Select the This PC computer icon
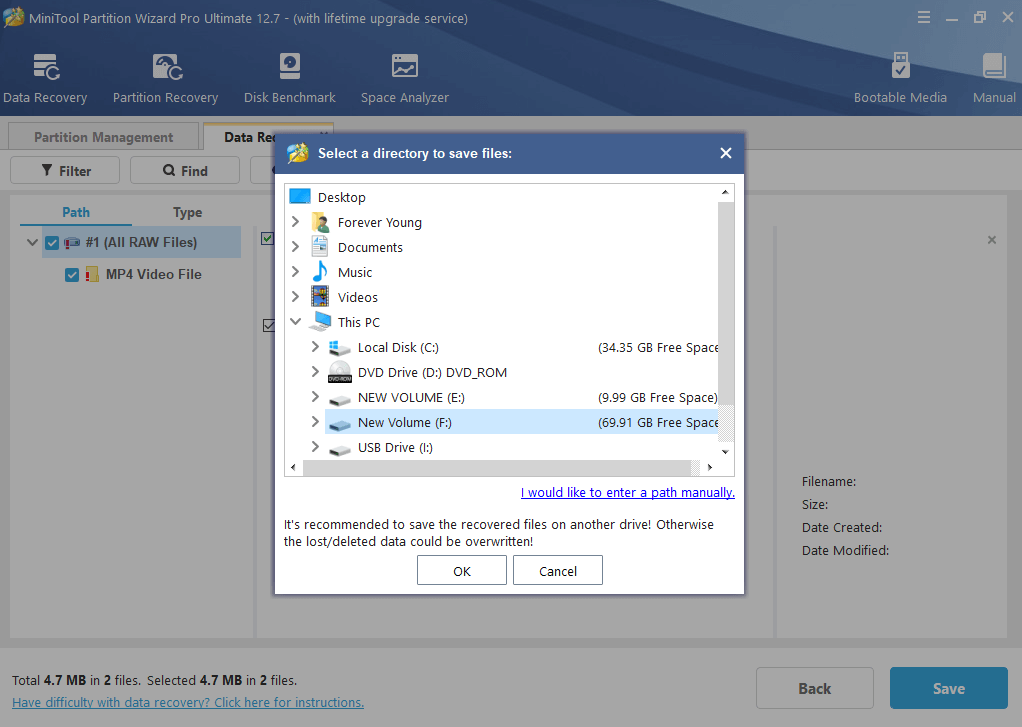This screenshot has height=727, width=1022. 320,321
